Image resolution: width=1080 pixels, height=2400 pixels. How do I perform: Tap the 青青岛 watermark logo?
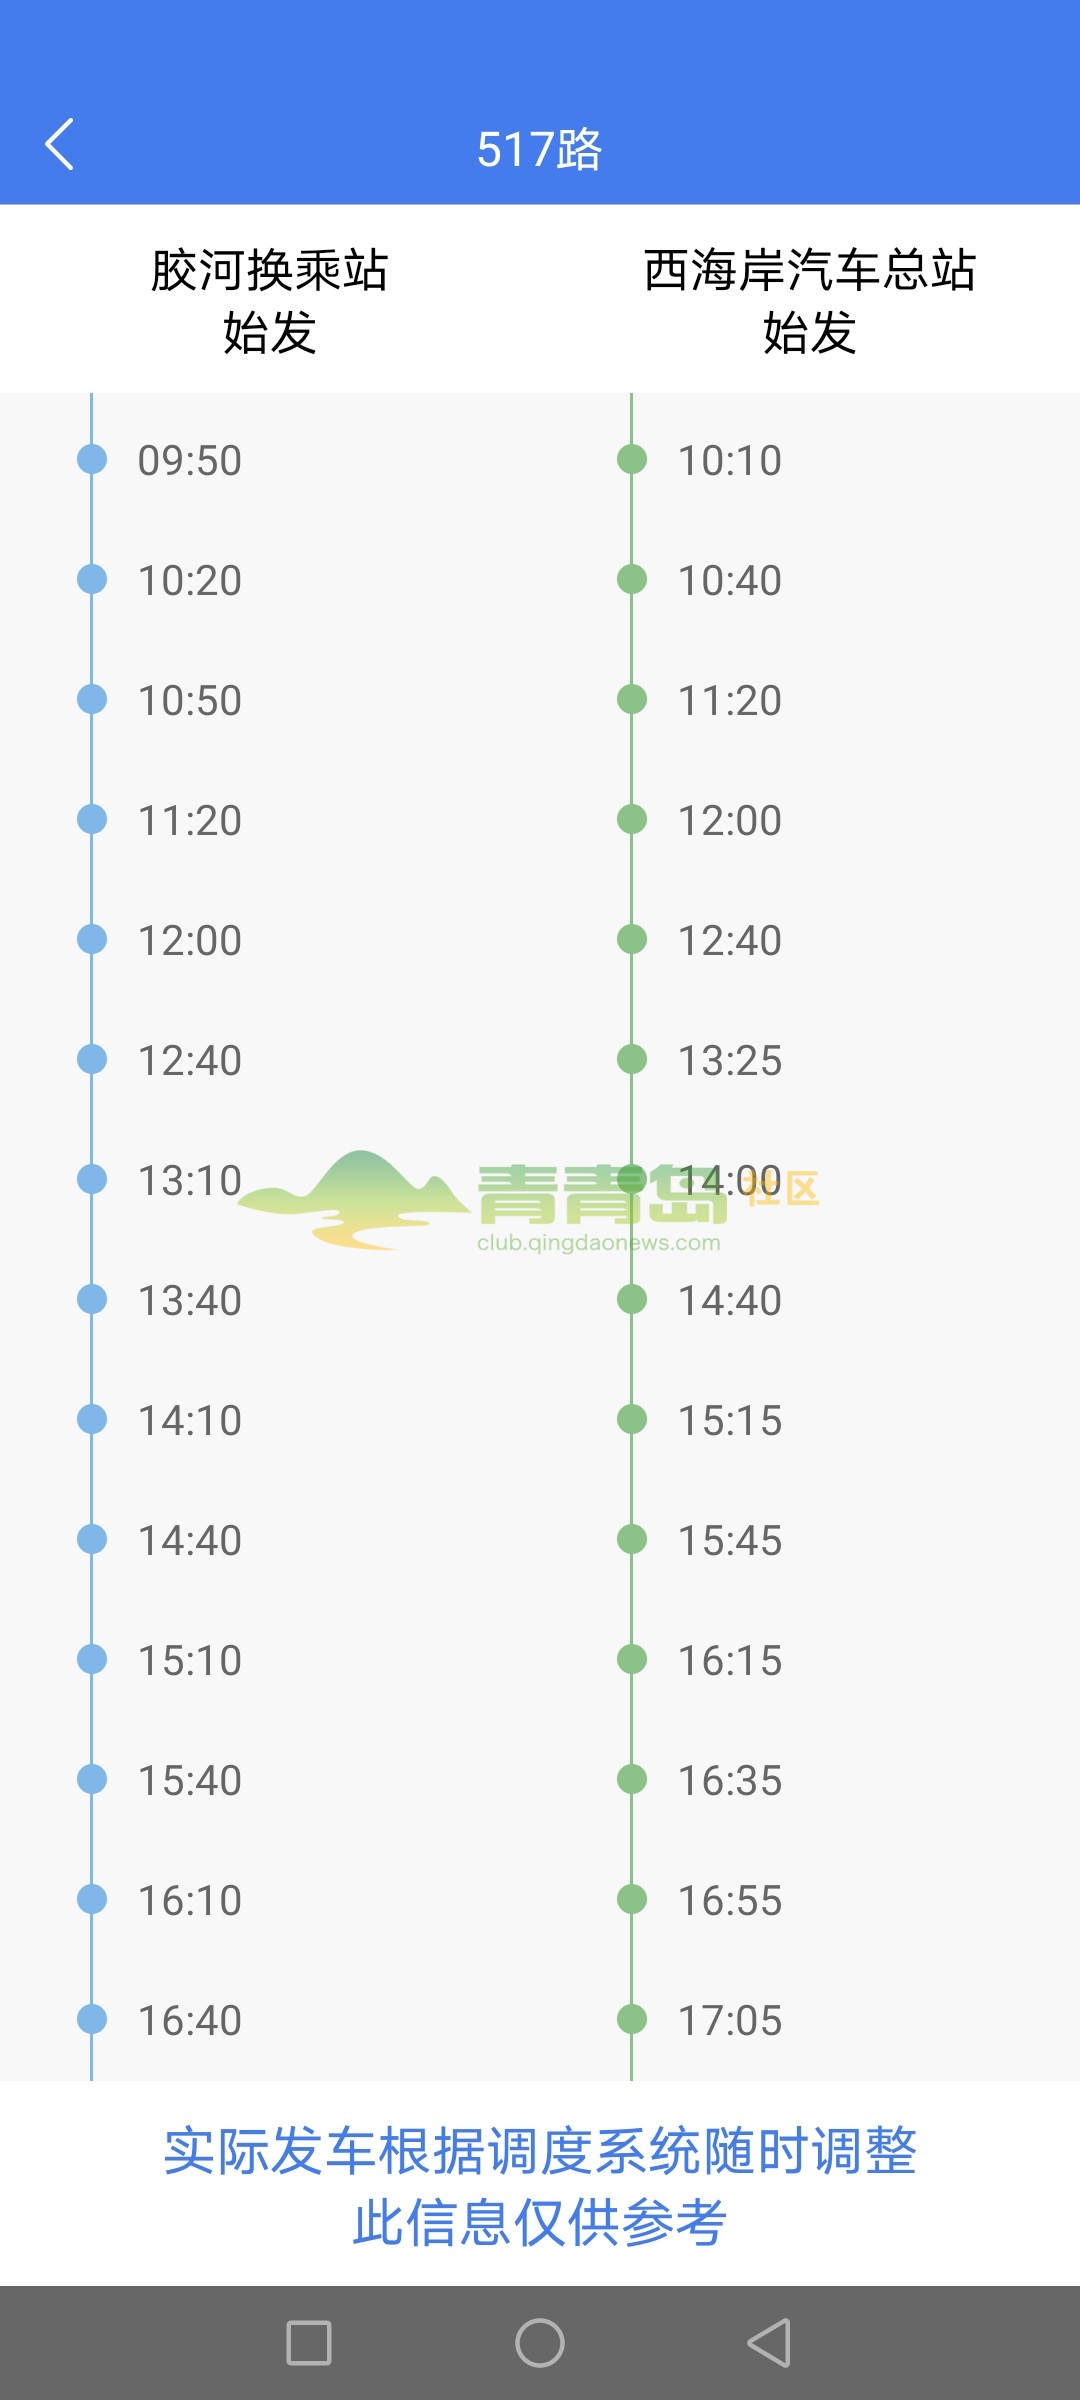pos(530,1200)
